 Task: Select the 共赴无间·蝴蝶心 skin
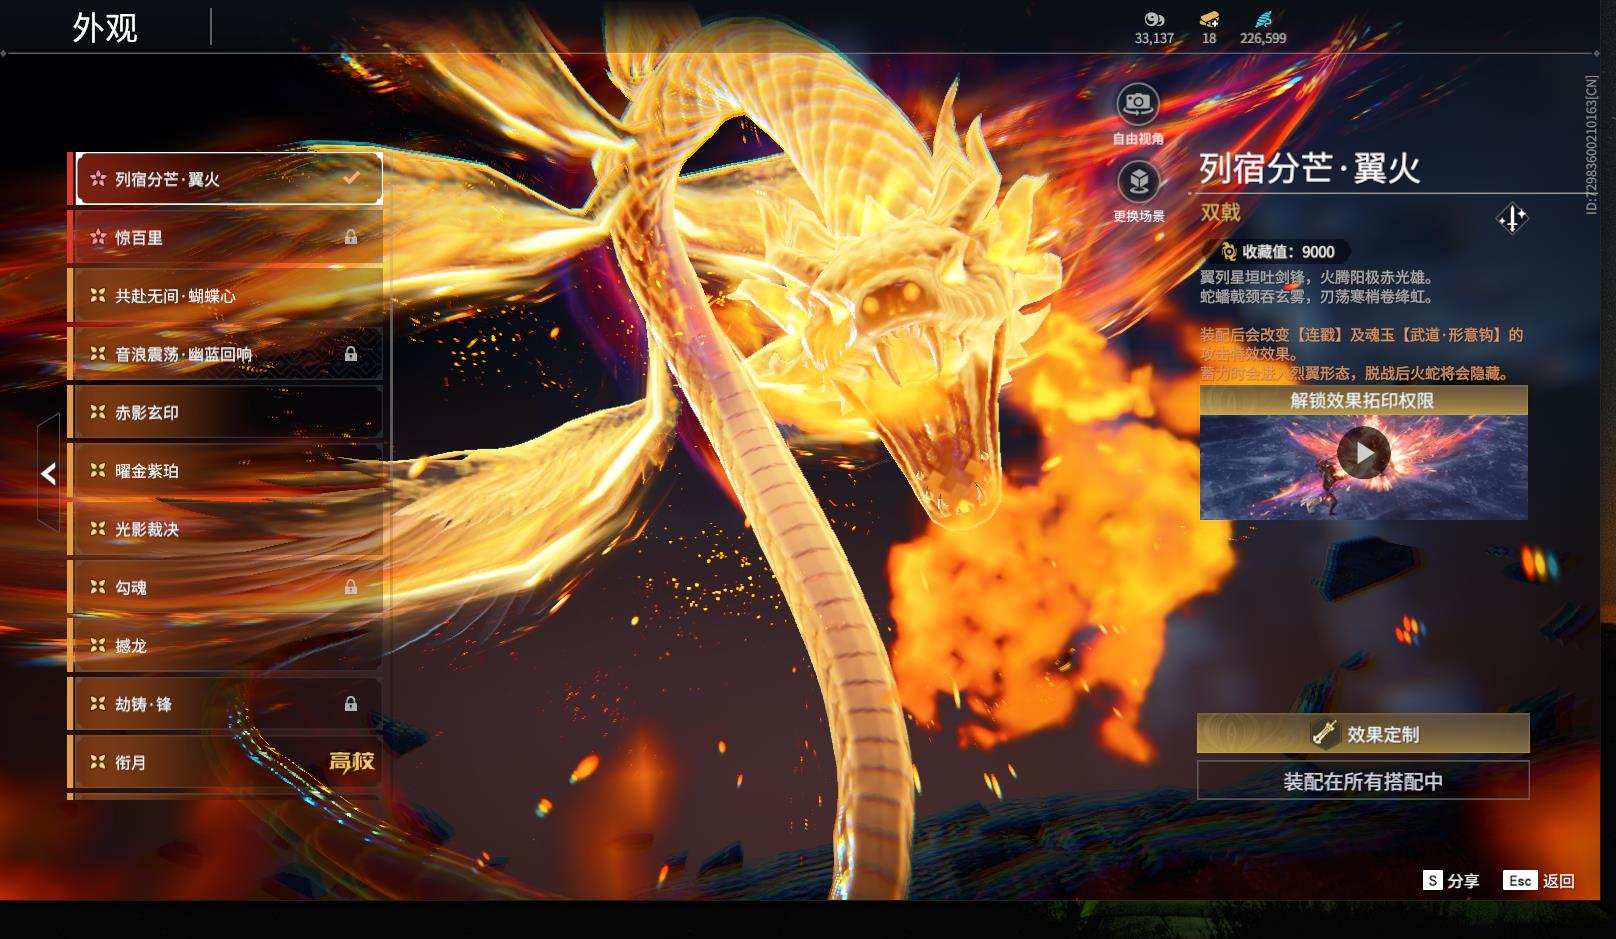coord(227,296)
